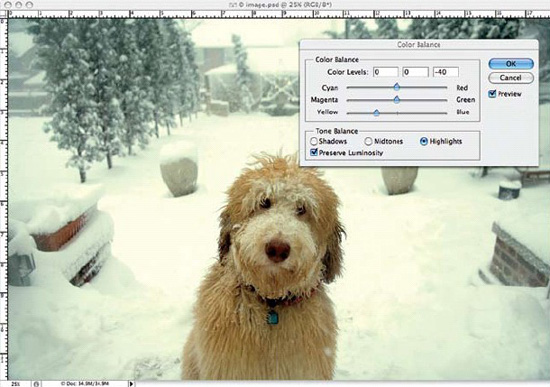550x387 pixels.
Task: Focus the Color Levels field showing -40
Action: point(446,72)
